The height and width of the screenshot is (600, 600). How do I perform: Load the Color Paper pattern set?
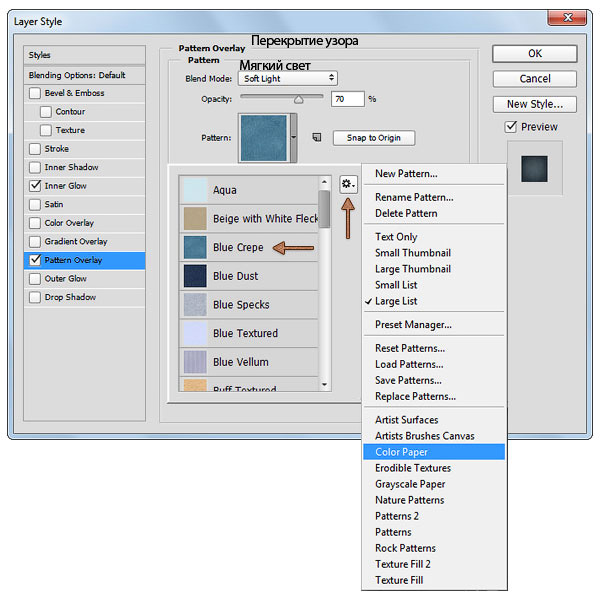[x=434, y=452]
